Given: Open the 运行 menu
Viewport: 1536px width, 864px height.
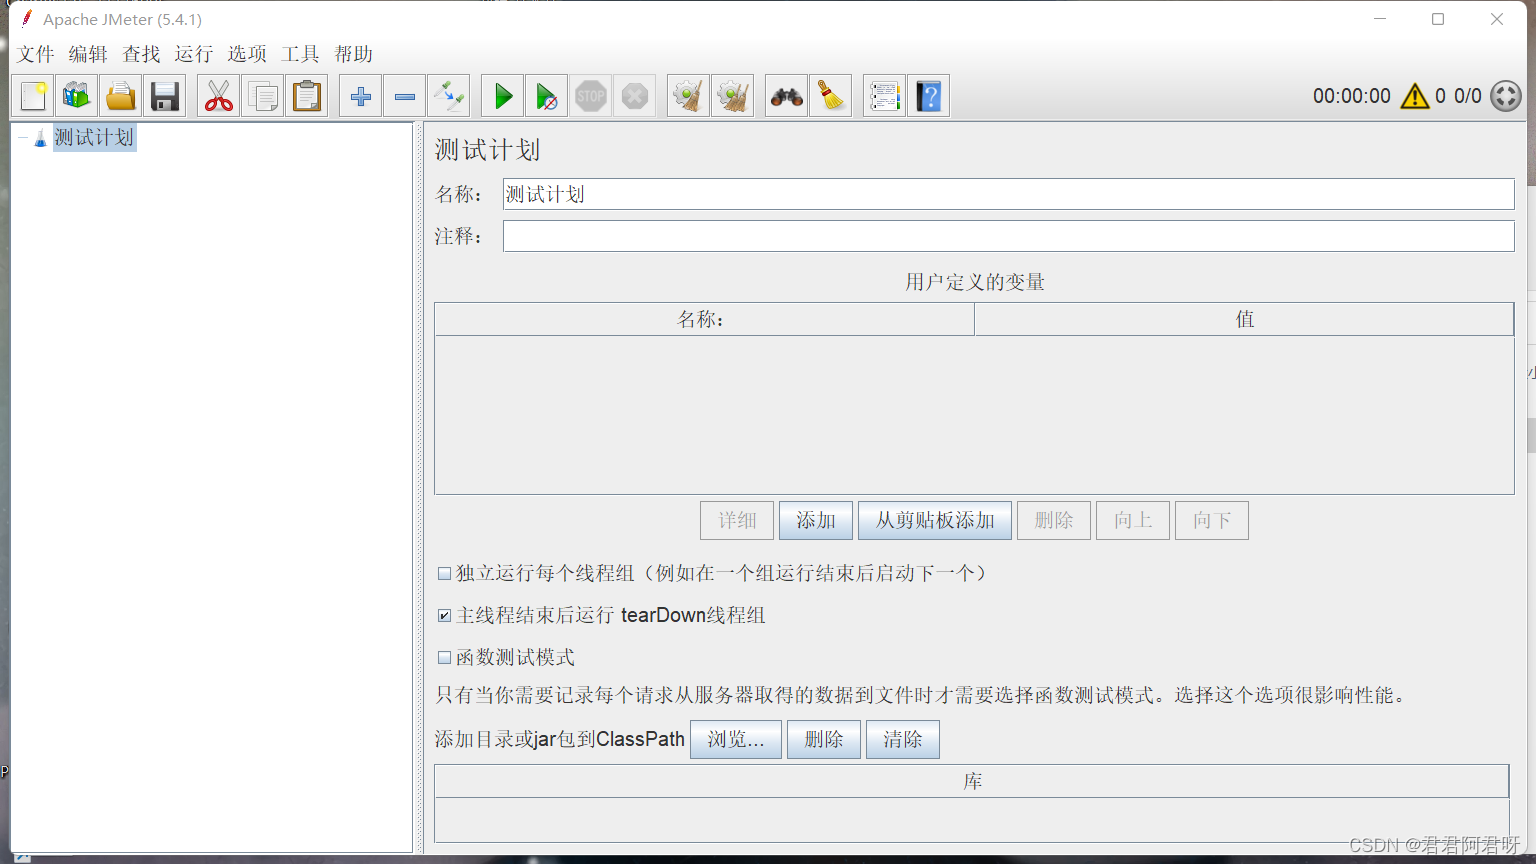Looking at the screenshot, I should click(x=194, y=54).
